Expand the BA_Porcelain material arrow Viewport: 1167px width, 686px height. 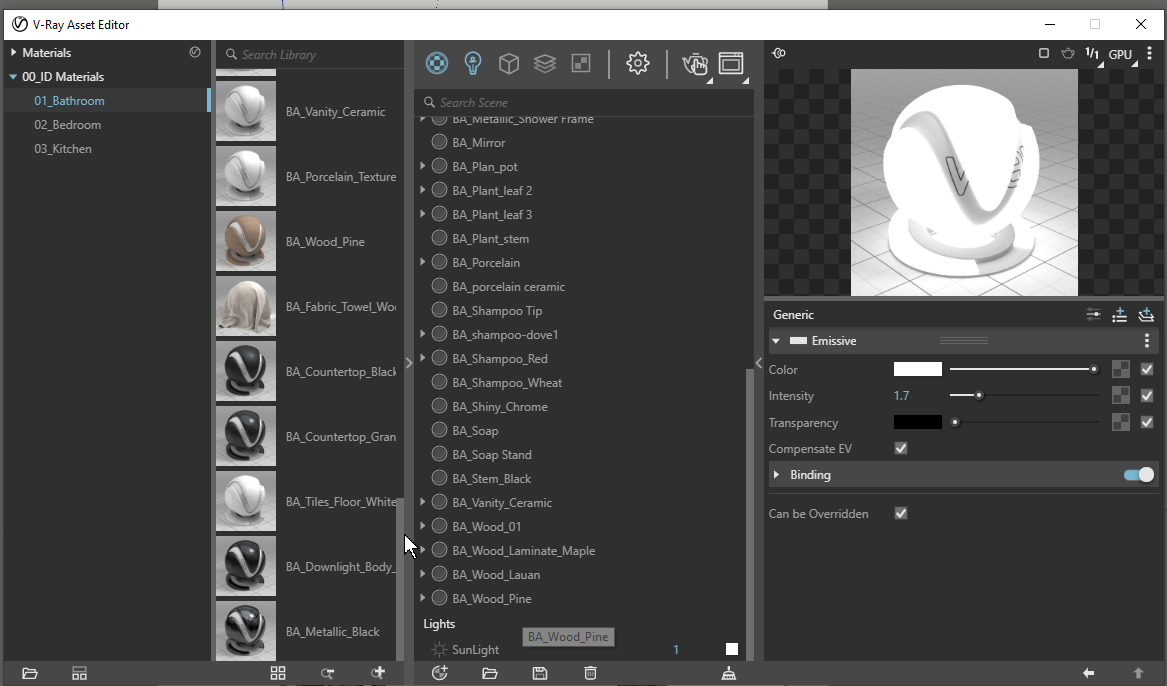(423, 262)
